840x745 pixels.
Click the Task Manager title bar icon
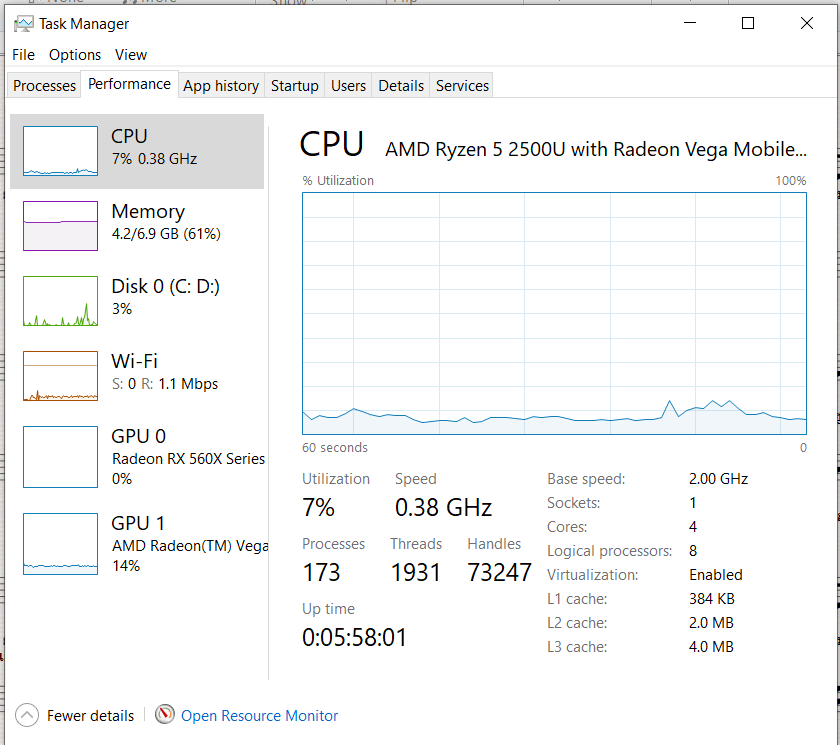pyautogui.click(x=23, y=24)
